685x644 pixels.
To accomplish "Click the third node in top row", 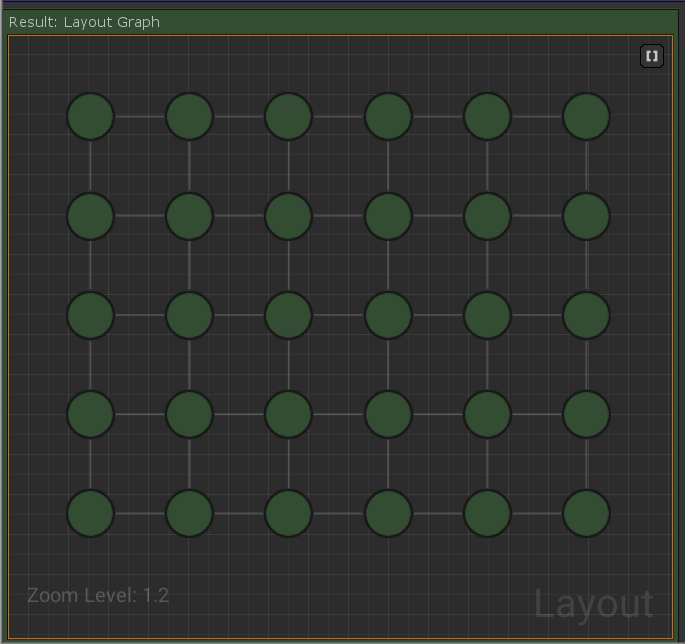I will (288, 116).
